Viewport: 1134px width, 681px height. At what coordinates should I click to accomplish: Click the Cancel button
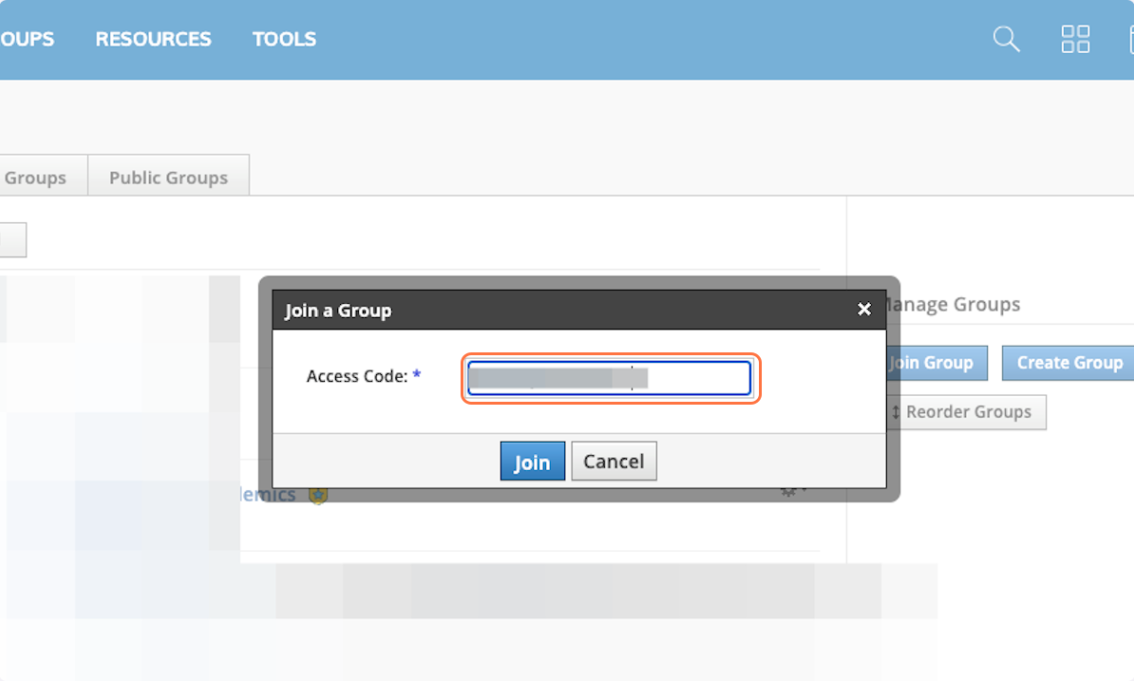tap(613, 461)
